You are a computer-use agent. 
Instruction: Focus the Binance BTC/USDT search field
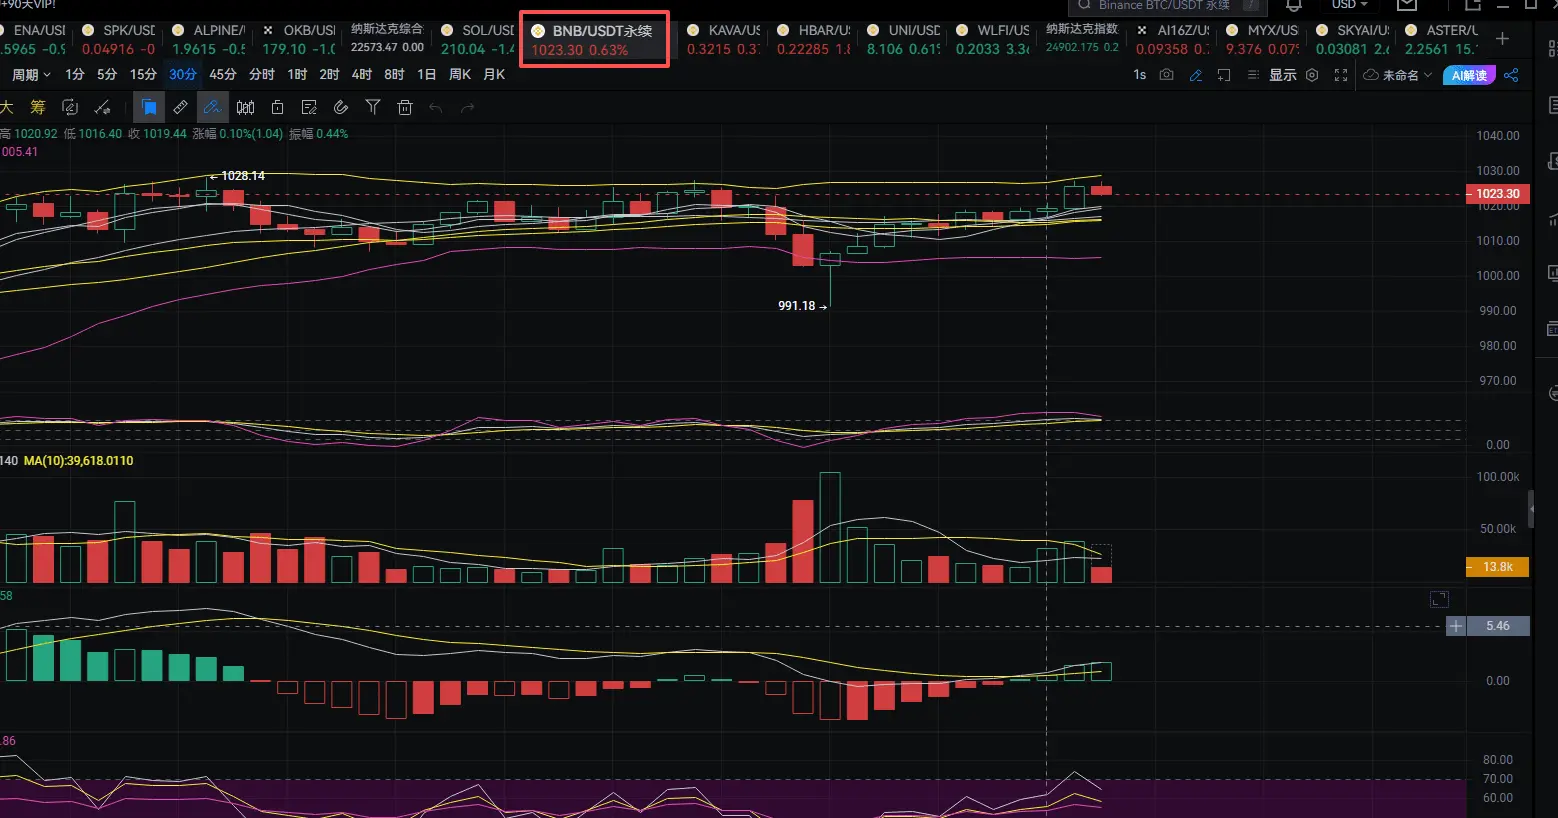pos(1167,6)
